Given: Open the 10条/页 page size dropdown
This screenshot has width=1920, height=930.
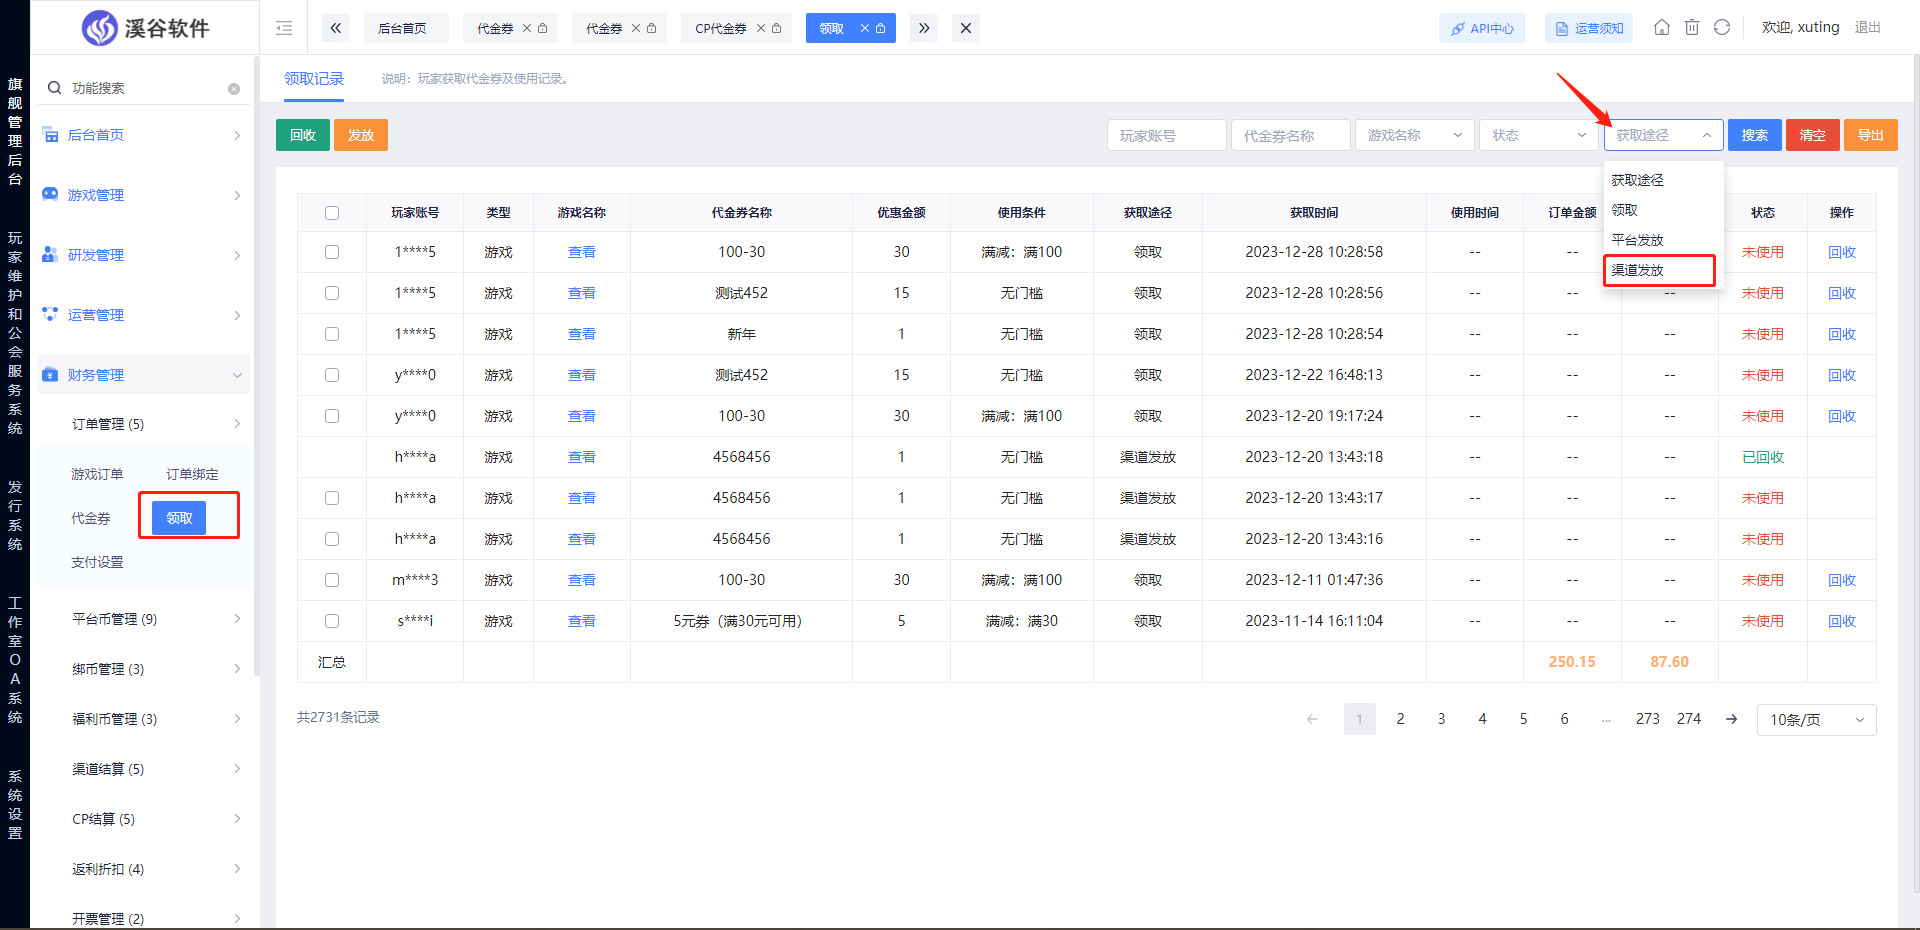Looking at the screenshot, I should [x=1816, y=719].
